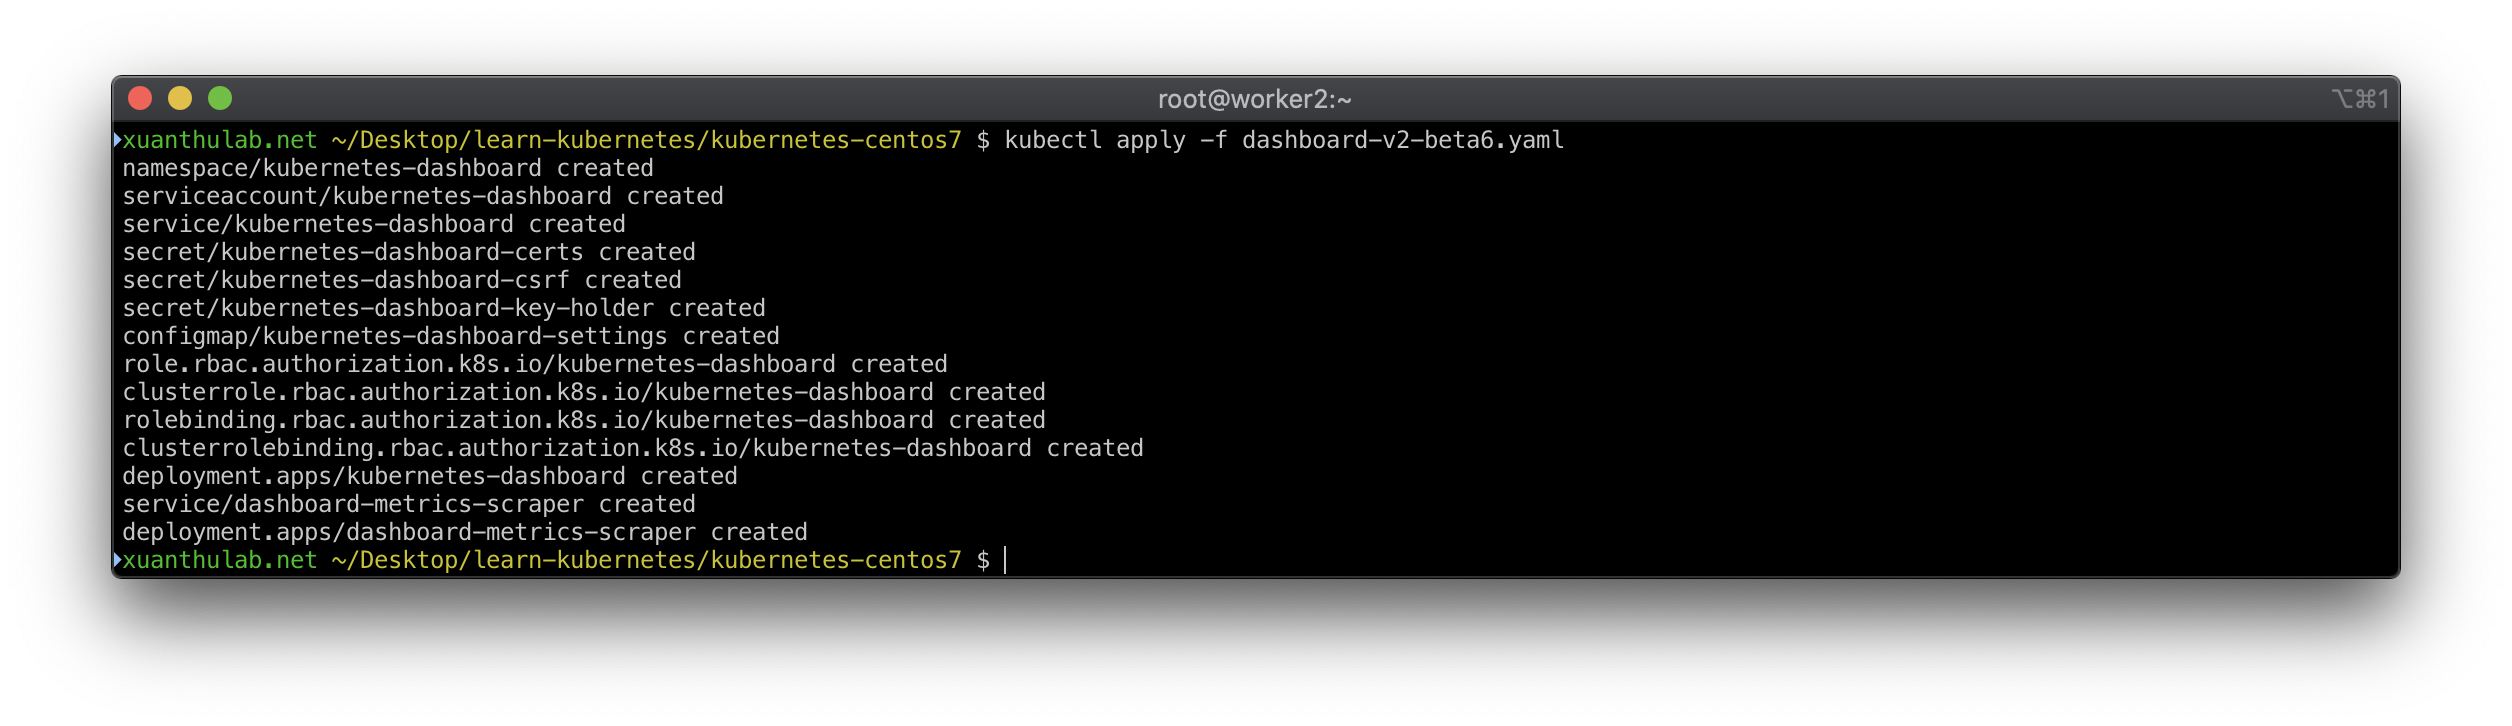Click the blue prompt marker arrow on last line
Viewport: 2512px width, 726px height.
117,559
